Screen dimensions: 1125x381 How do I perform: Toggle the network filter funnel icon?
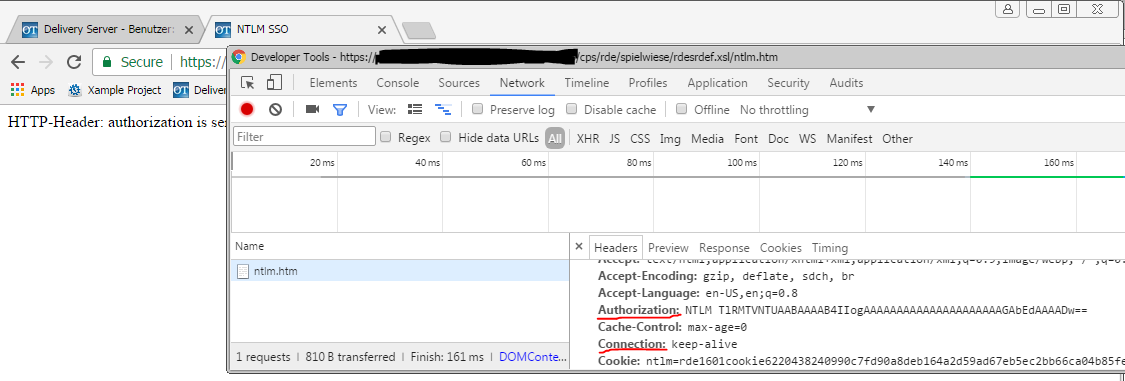pos(340,110)
